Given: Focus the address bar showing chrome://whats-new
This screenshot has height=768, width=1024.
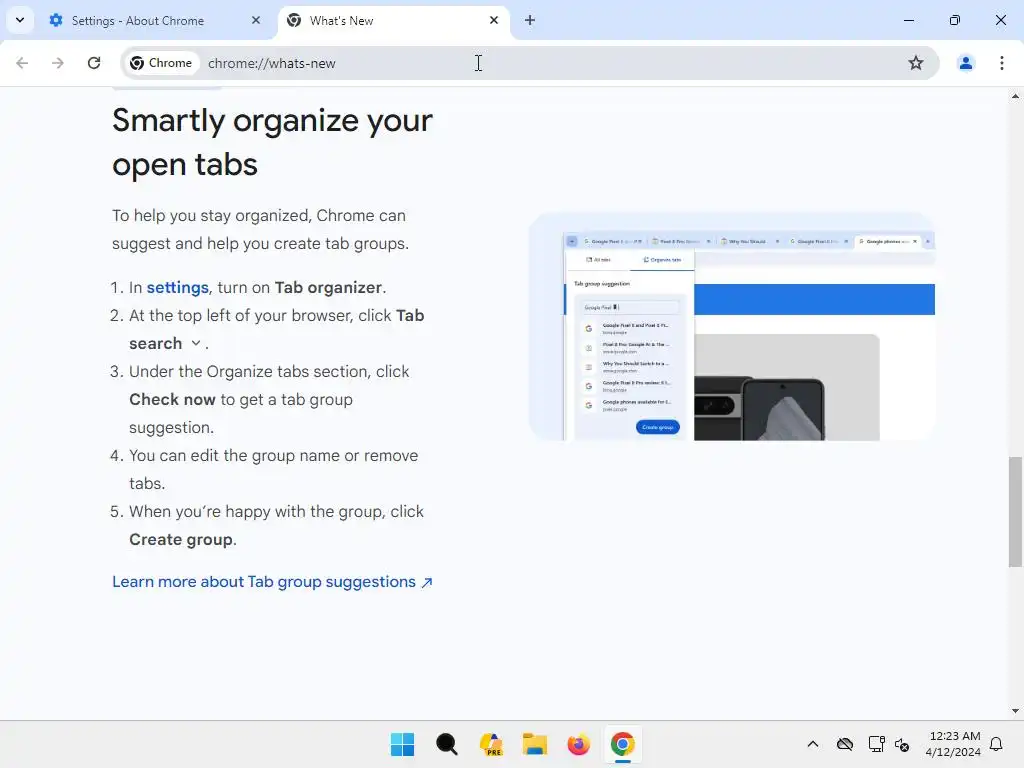Looking at the screenshot, I should (x=529, y=63).
